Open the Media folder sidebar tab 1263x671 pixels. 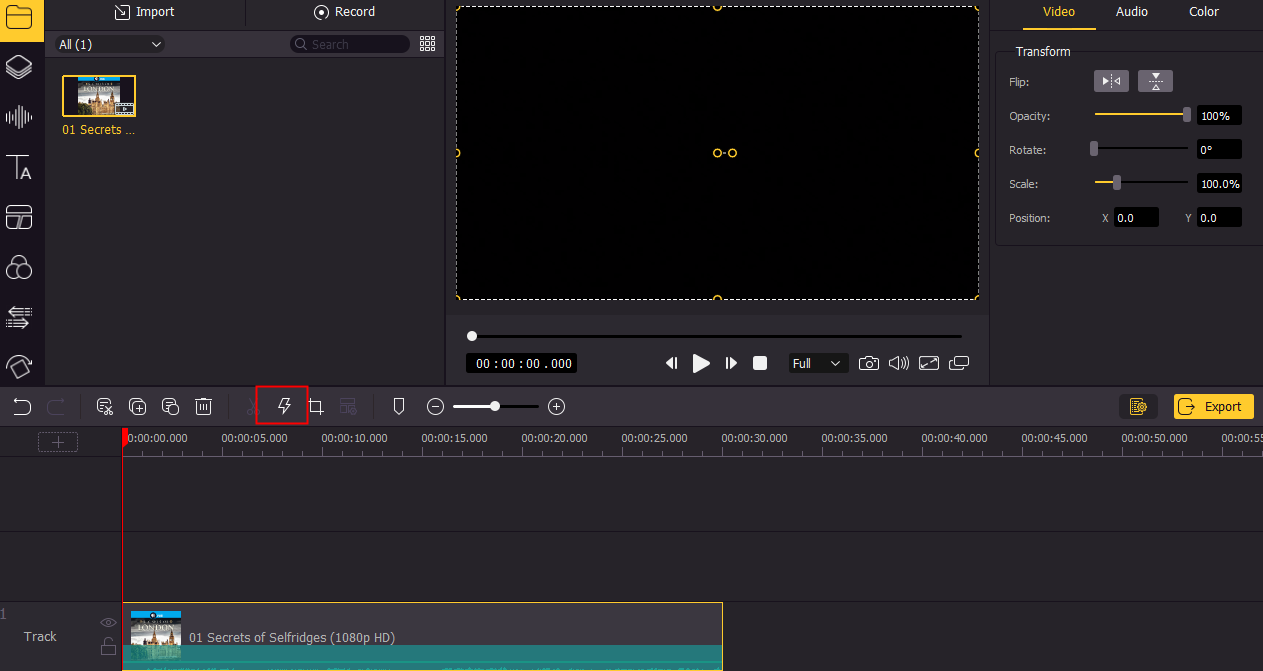19,17
